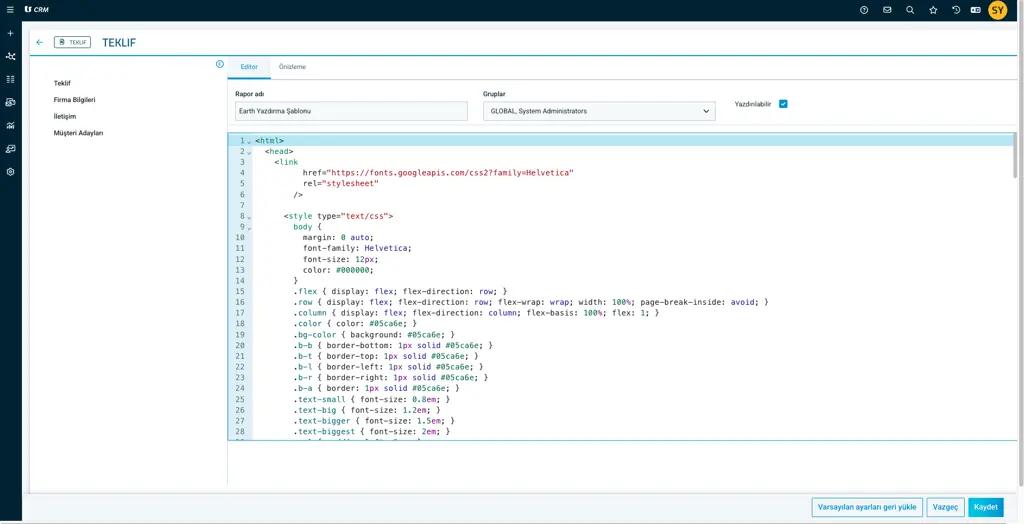The image size is (1024, 524).
Task: Click the "stylesheet" rel value in code
Action: tap(351, 184)
